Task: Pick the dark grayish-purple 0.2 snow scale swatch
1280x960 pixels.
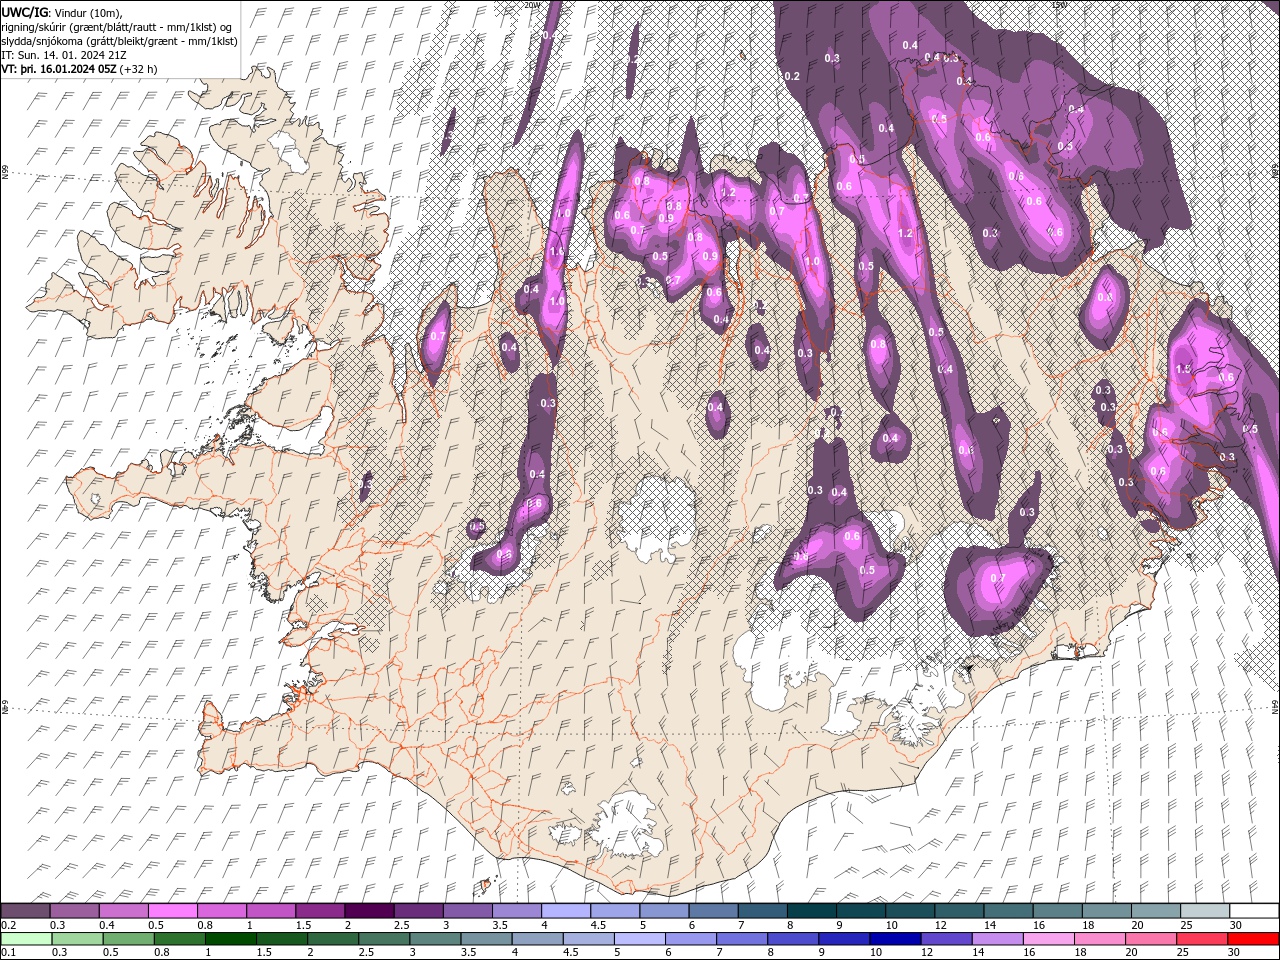Action: (25, 911)
